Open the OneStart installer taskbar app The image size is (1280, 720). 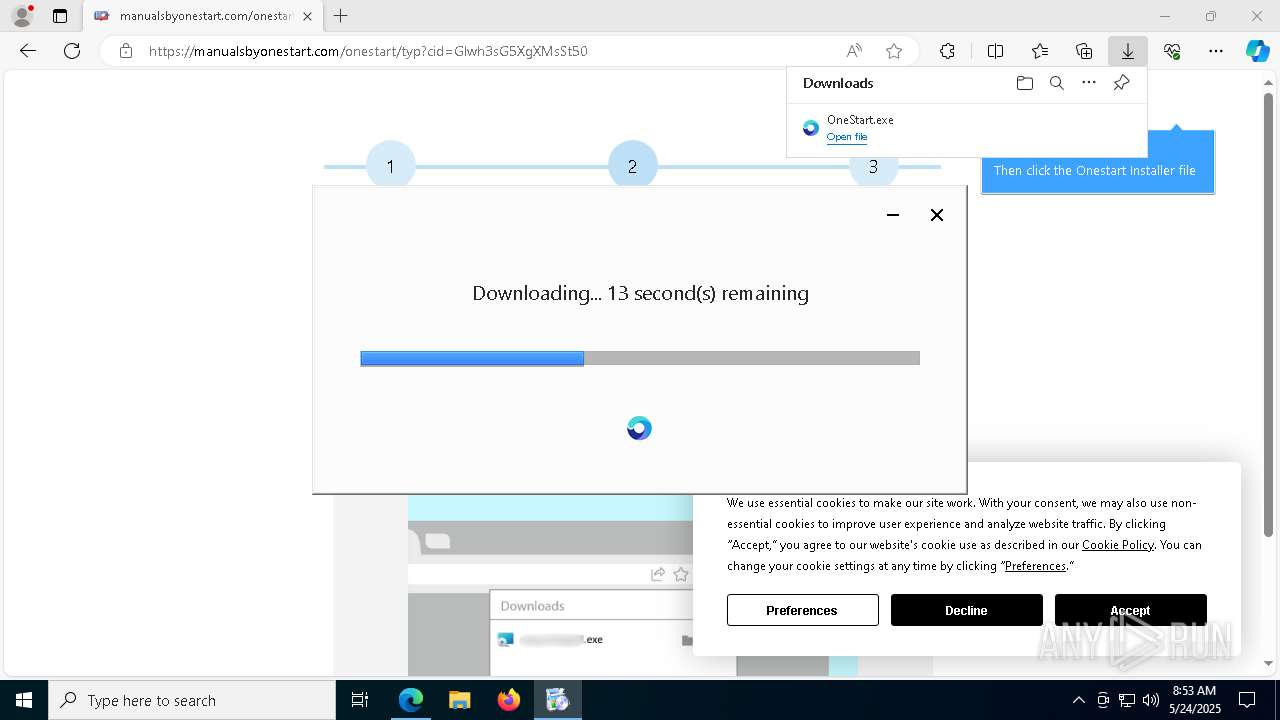click(x=557, y=700)
